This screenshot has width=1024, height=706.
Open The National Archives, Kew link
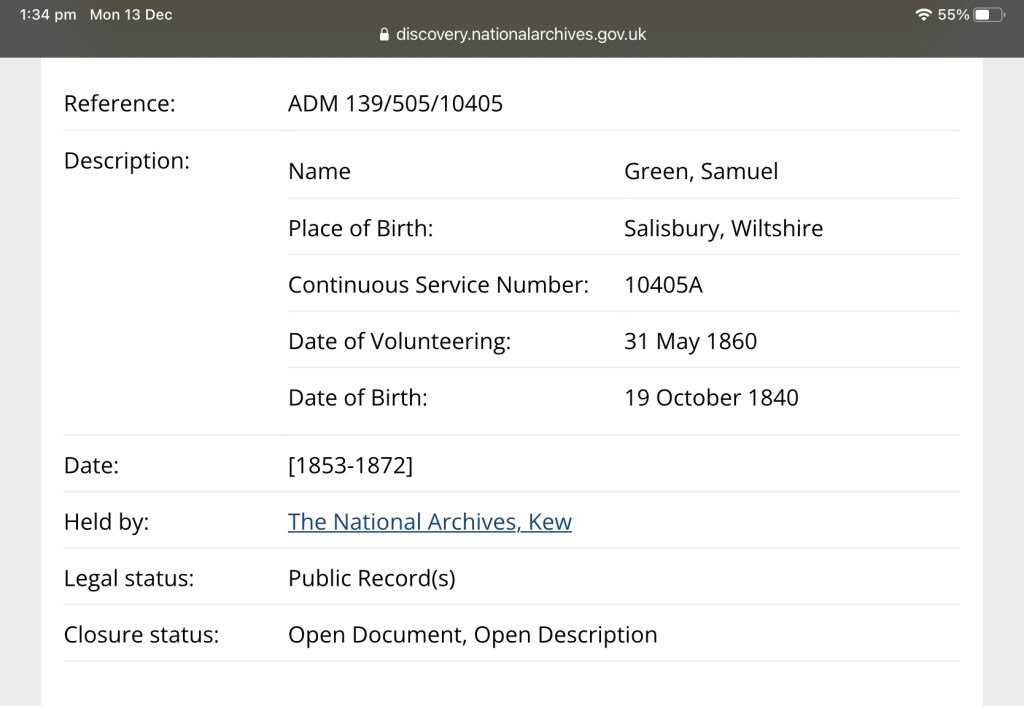[x=429, y=521]
